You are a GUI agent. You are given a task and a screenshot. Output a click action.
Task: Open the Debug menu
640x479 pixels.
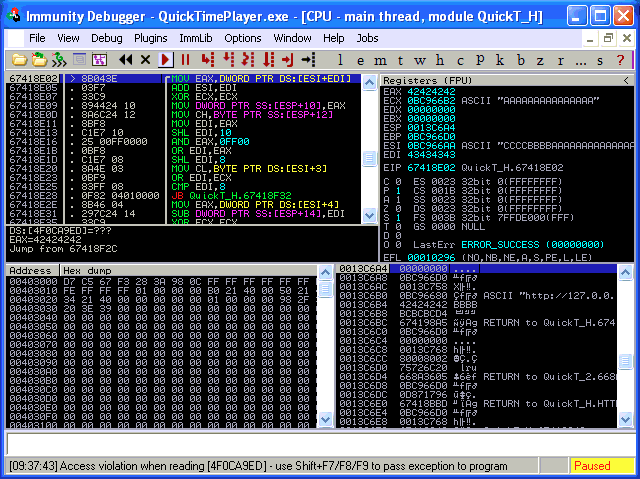106,38
